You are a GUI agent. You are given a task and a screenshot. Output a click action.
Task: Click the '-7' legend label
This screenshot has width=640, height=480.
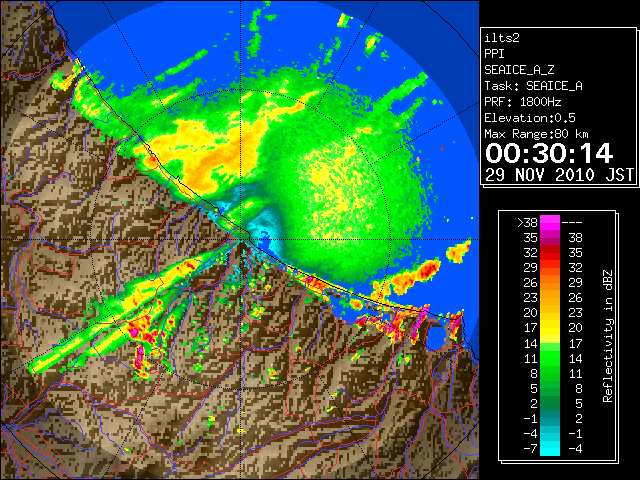(x=530, y=449)
